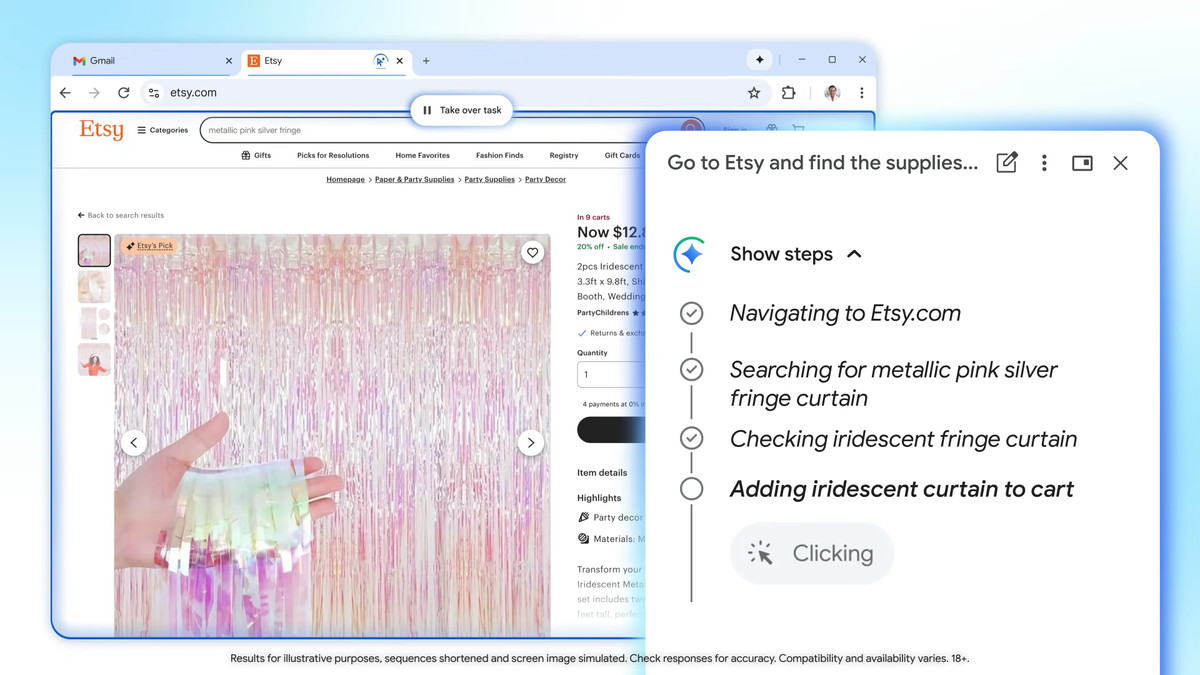Image resolution: width=1200 pixels, height=675 pixels.
Task: Go to next product image arrow
Action: [x=531, y=442]
